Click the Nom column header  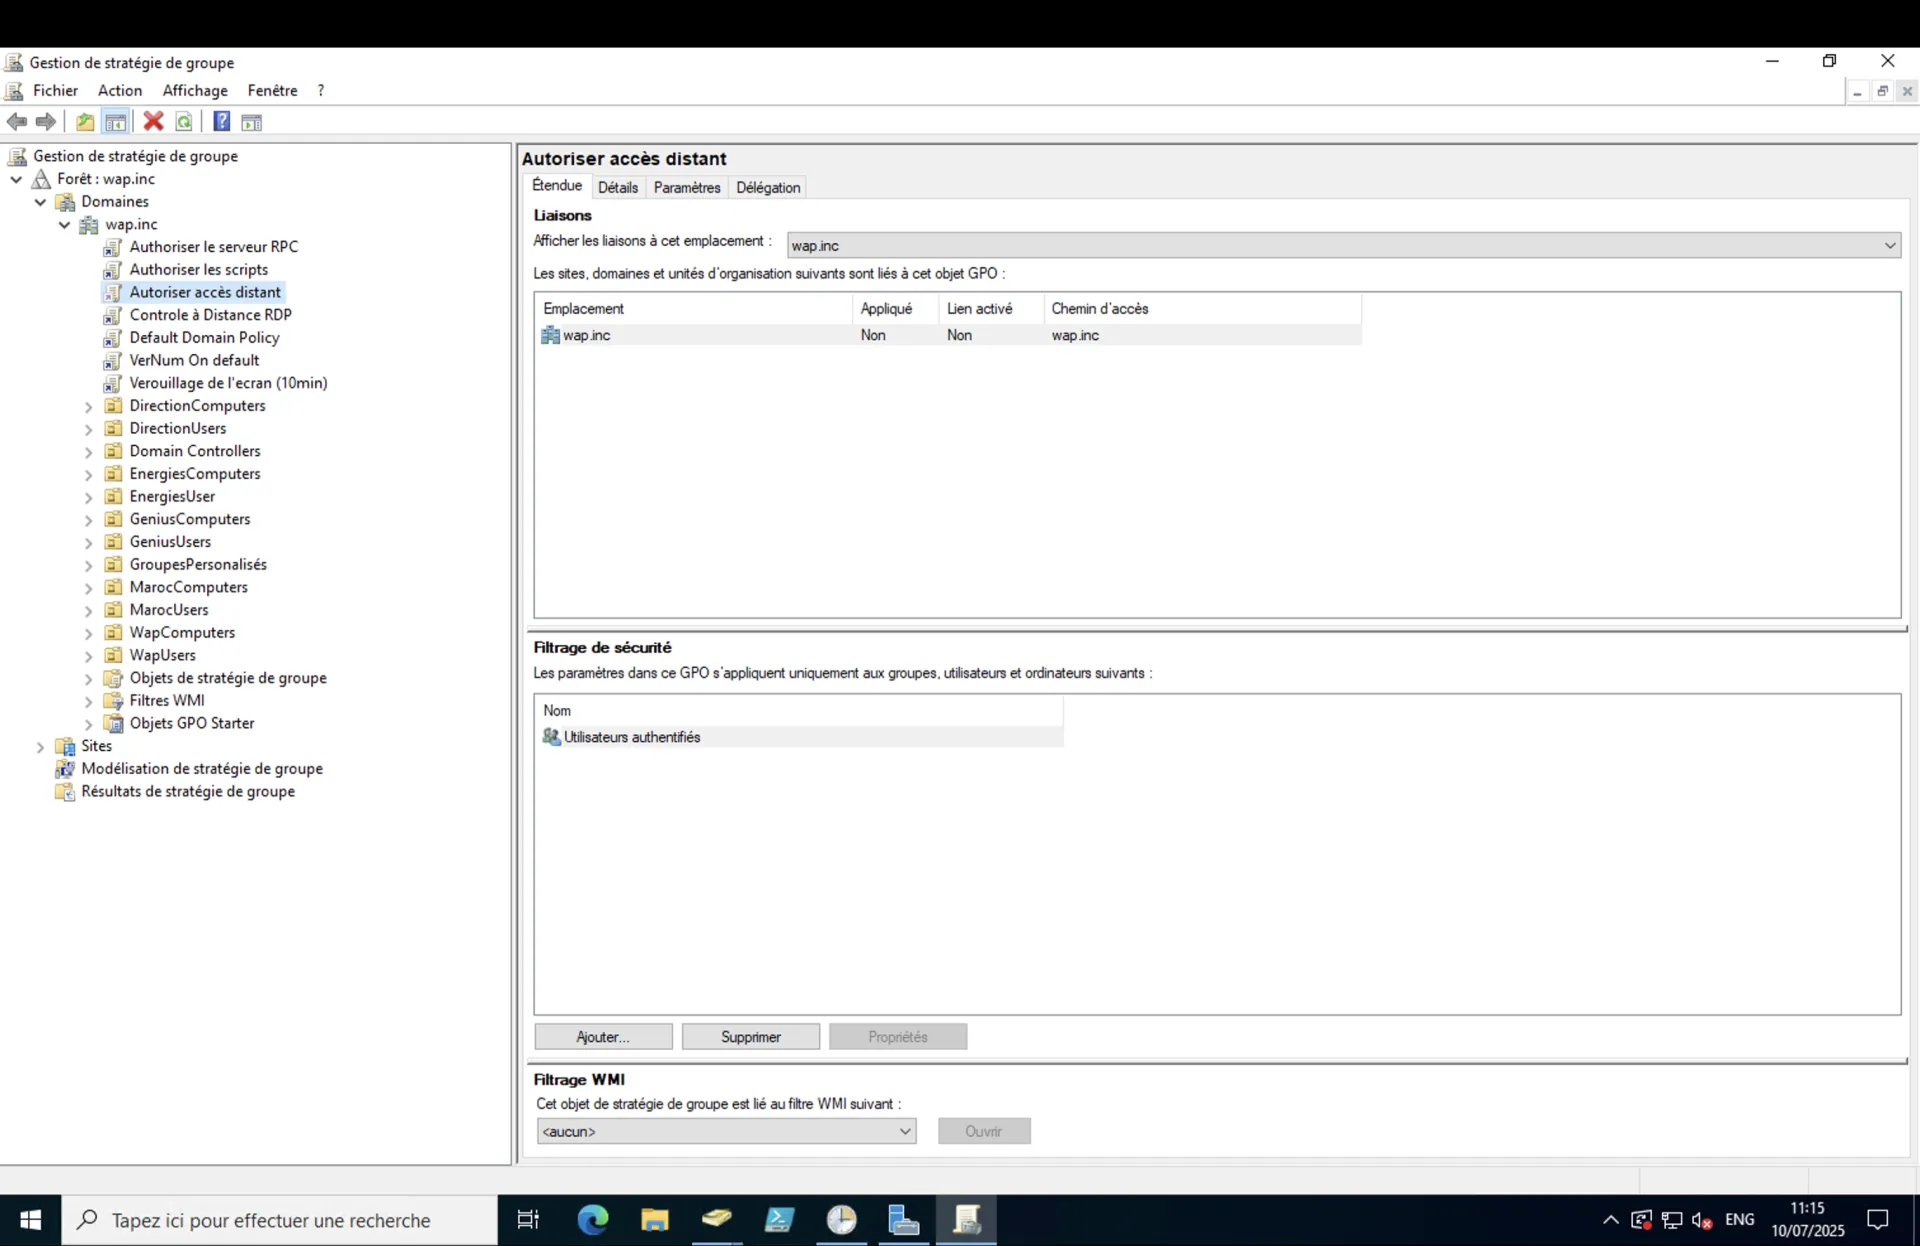tap(800, 711)
